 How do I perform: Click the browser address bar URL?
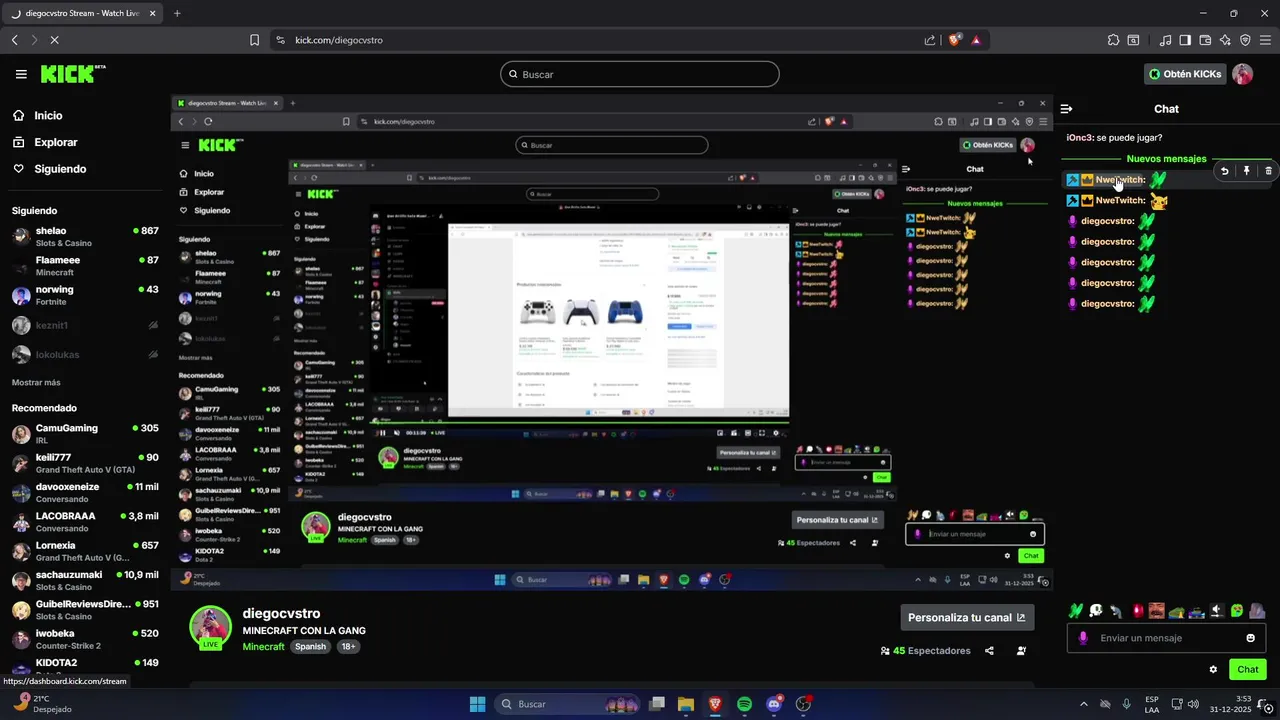point(339,40)
